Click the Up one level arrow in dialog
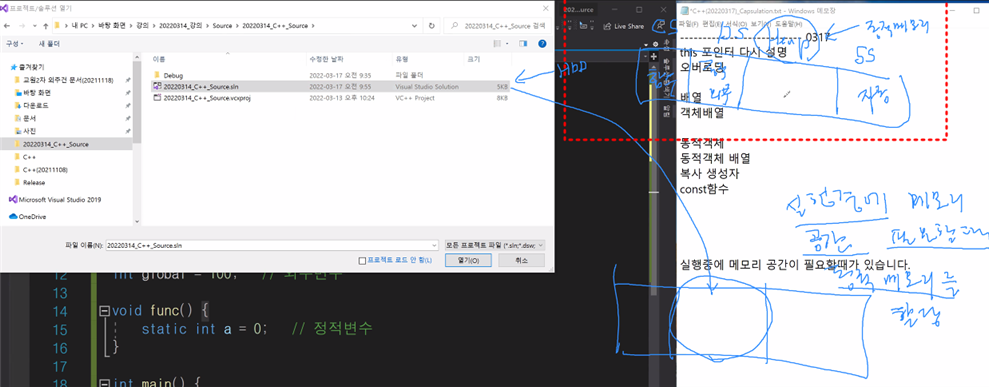Viewport: 989px width, 388px height. tap(45, 26)
